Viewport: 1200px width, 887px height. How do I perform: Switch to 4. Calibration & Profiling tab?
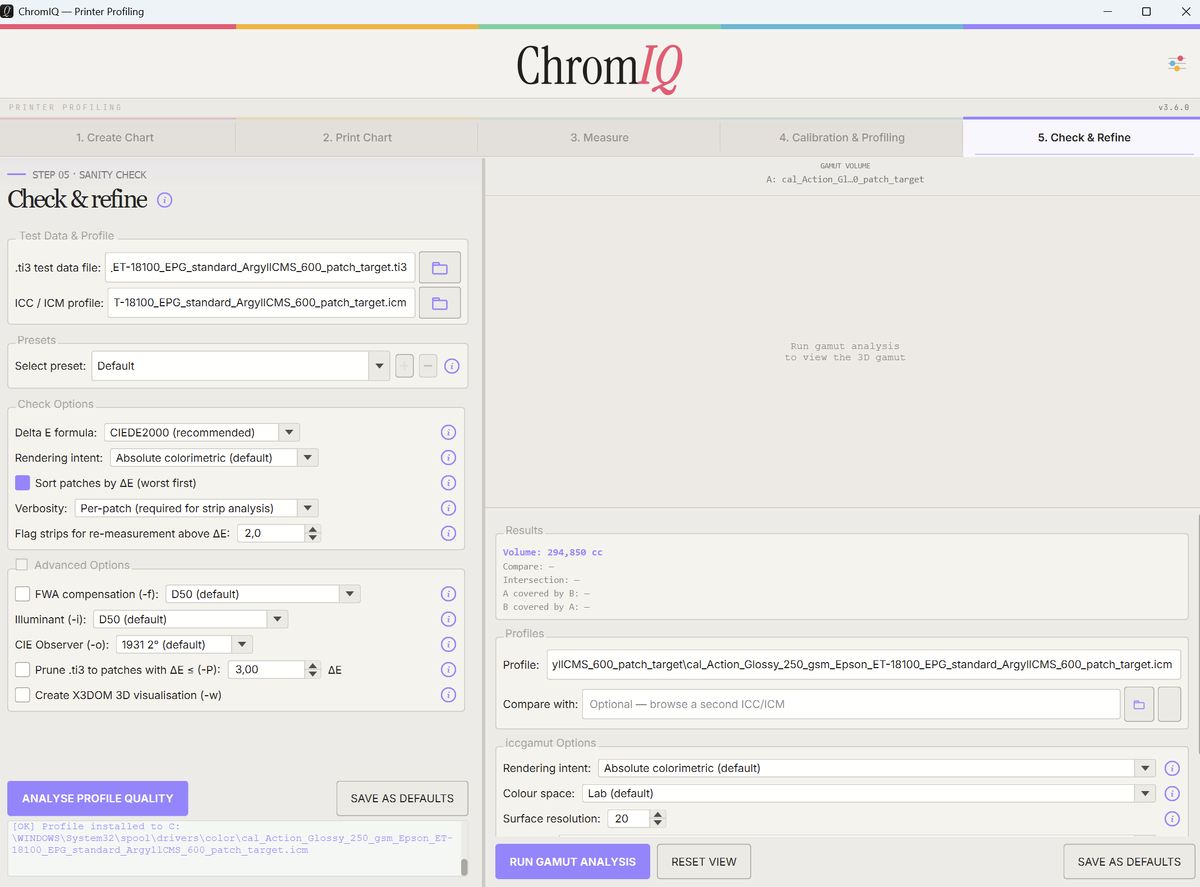[x=841, y=137]
